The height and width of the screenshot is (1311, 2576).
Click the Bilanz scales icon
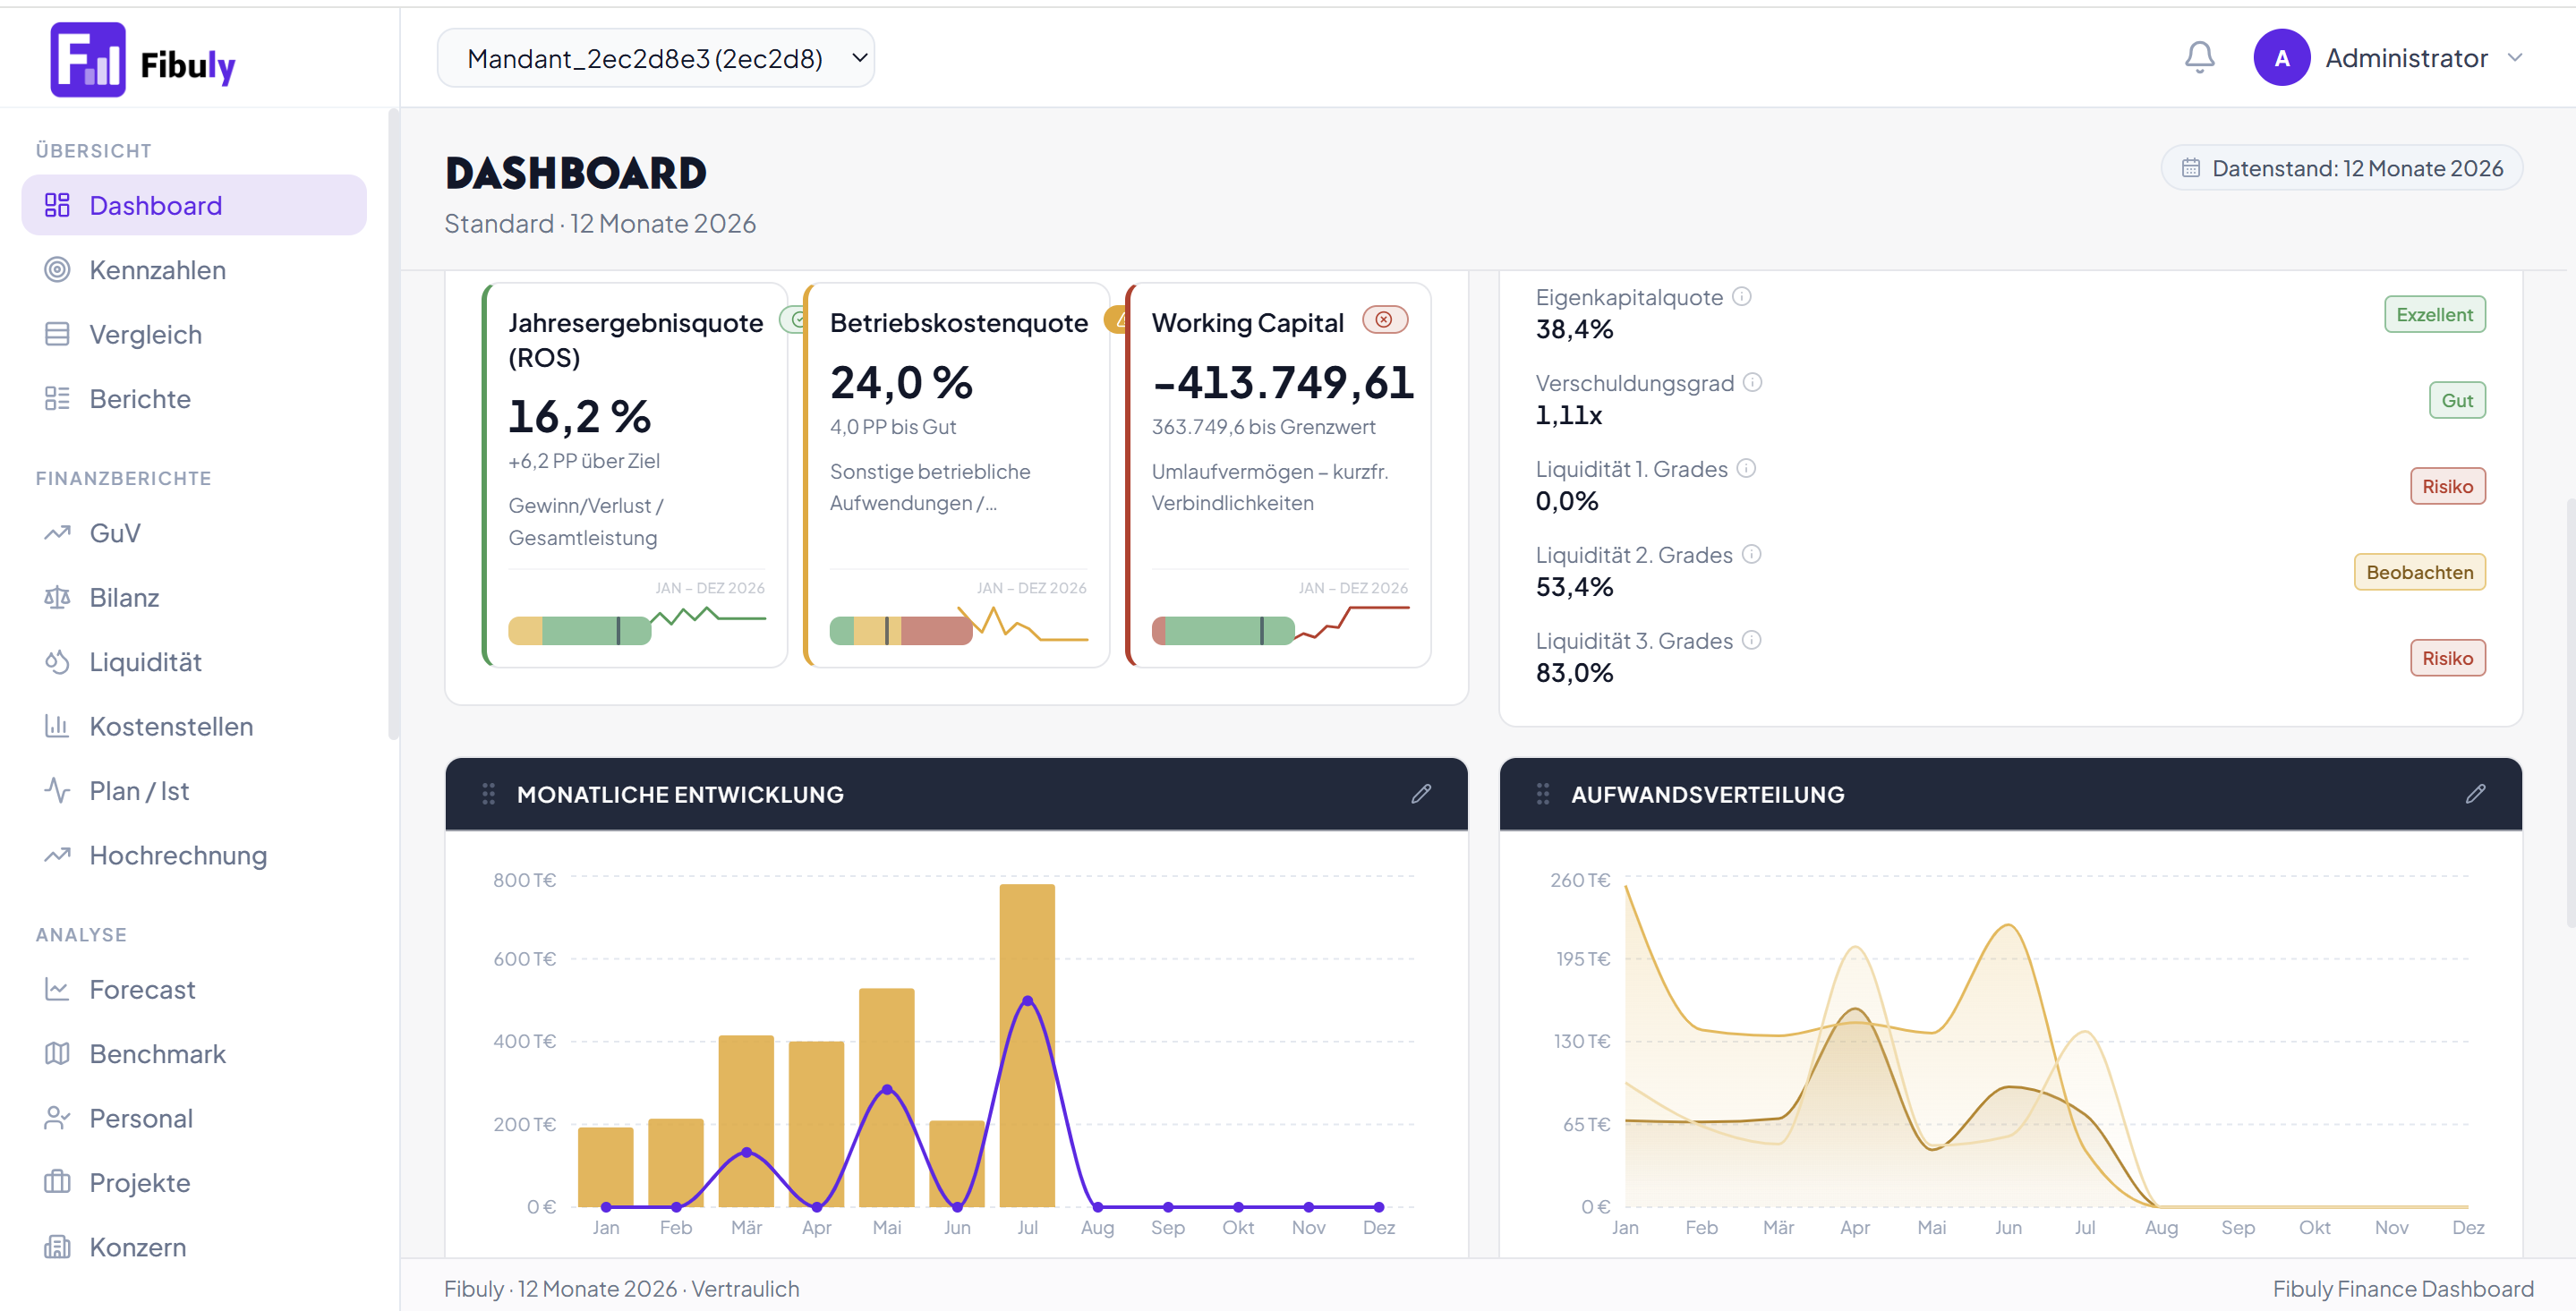pos(57,597)
